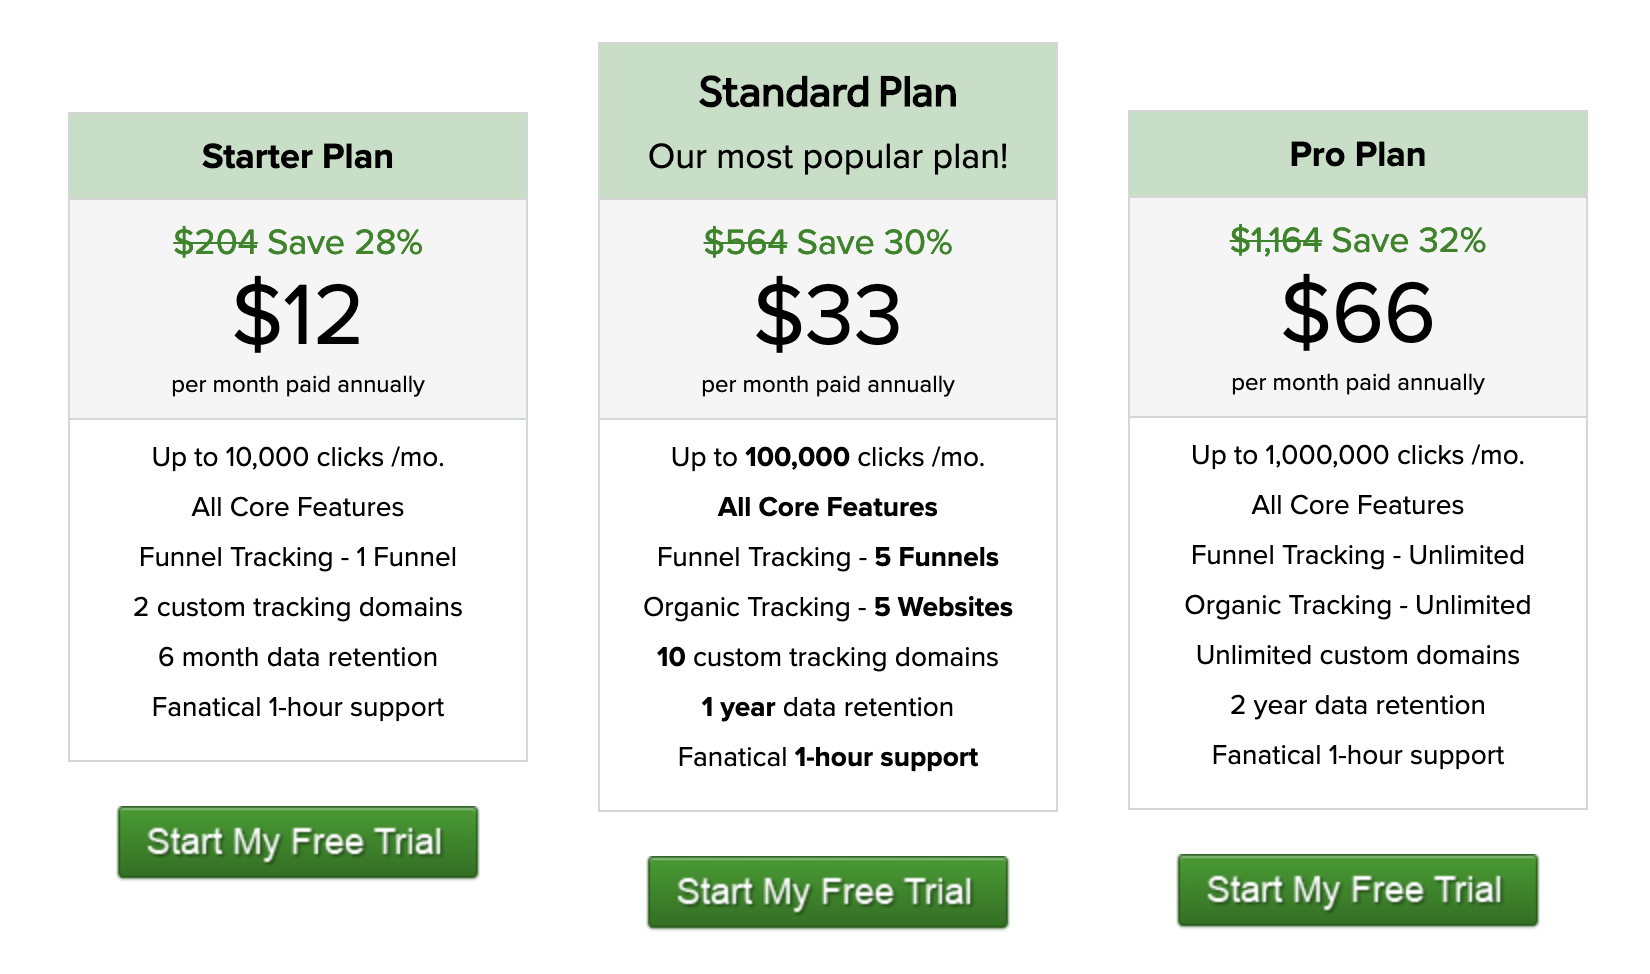
Task: Click Start My Free Trial under Standard Plan
Action: (x=828, y=892)
